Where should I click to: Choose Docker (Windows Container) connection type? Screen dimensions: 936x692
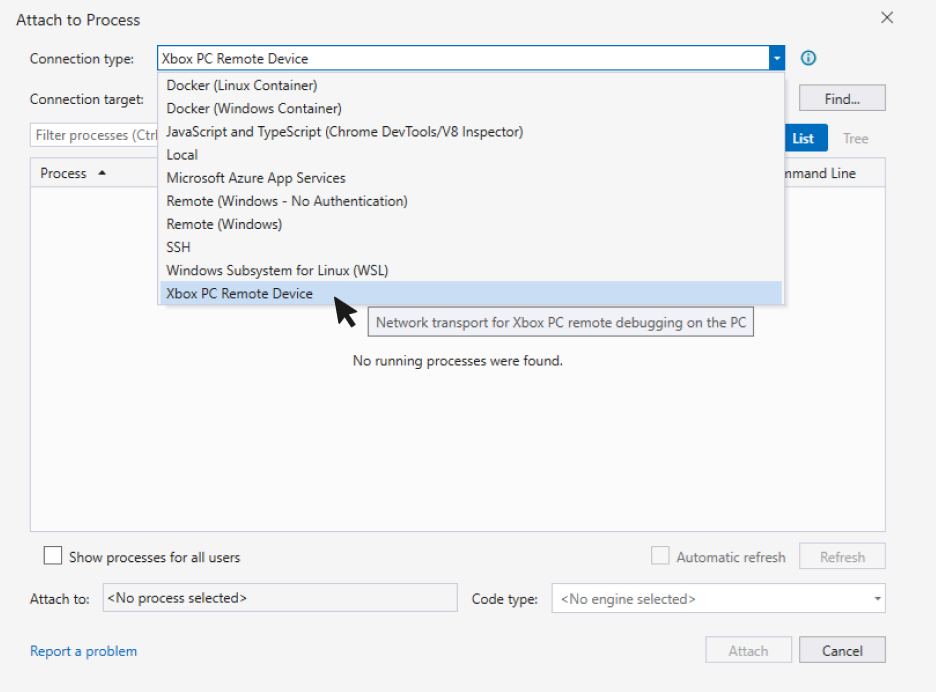[x=254, y=108]
